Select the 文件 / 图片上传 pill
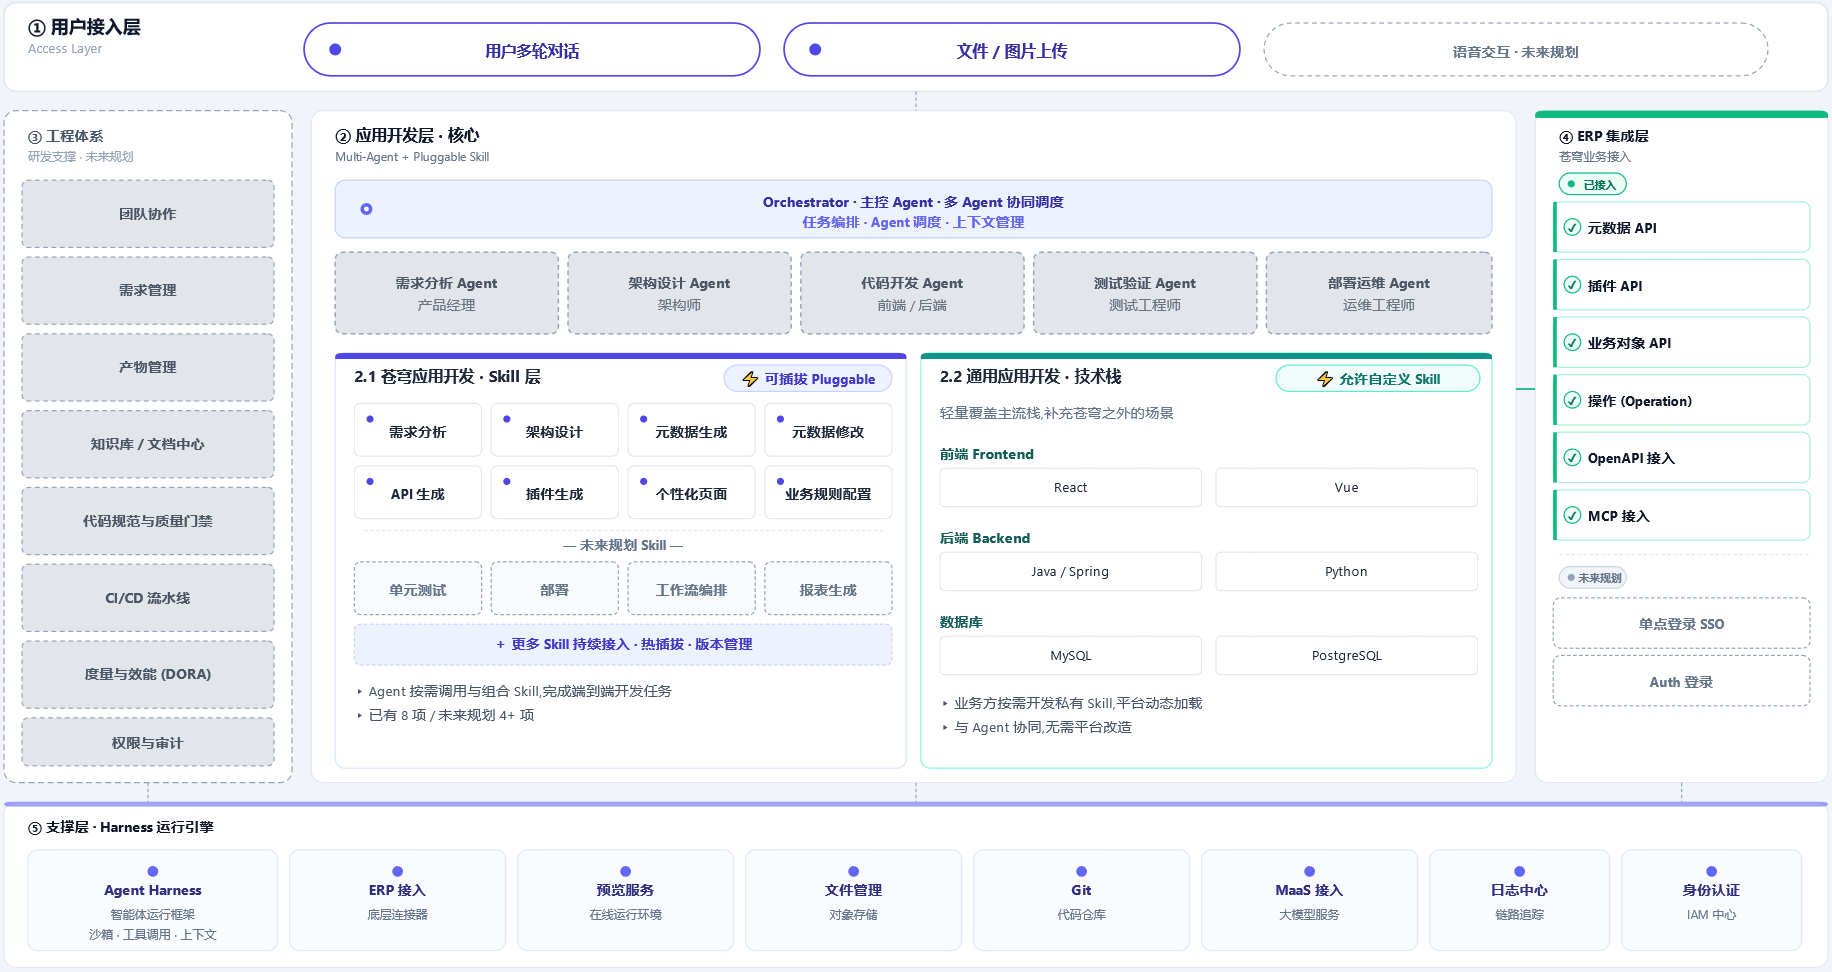Viewport: 1832px width, 972px height. point(1012,50)
